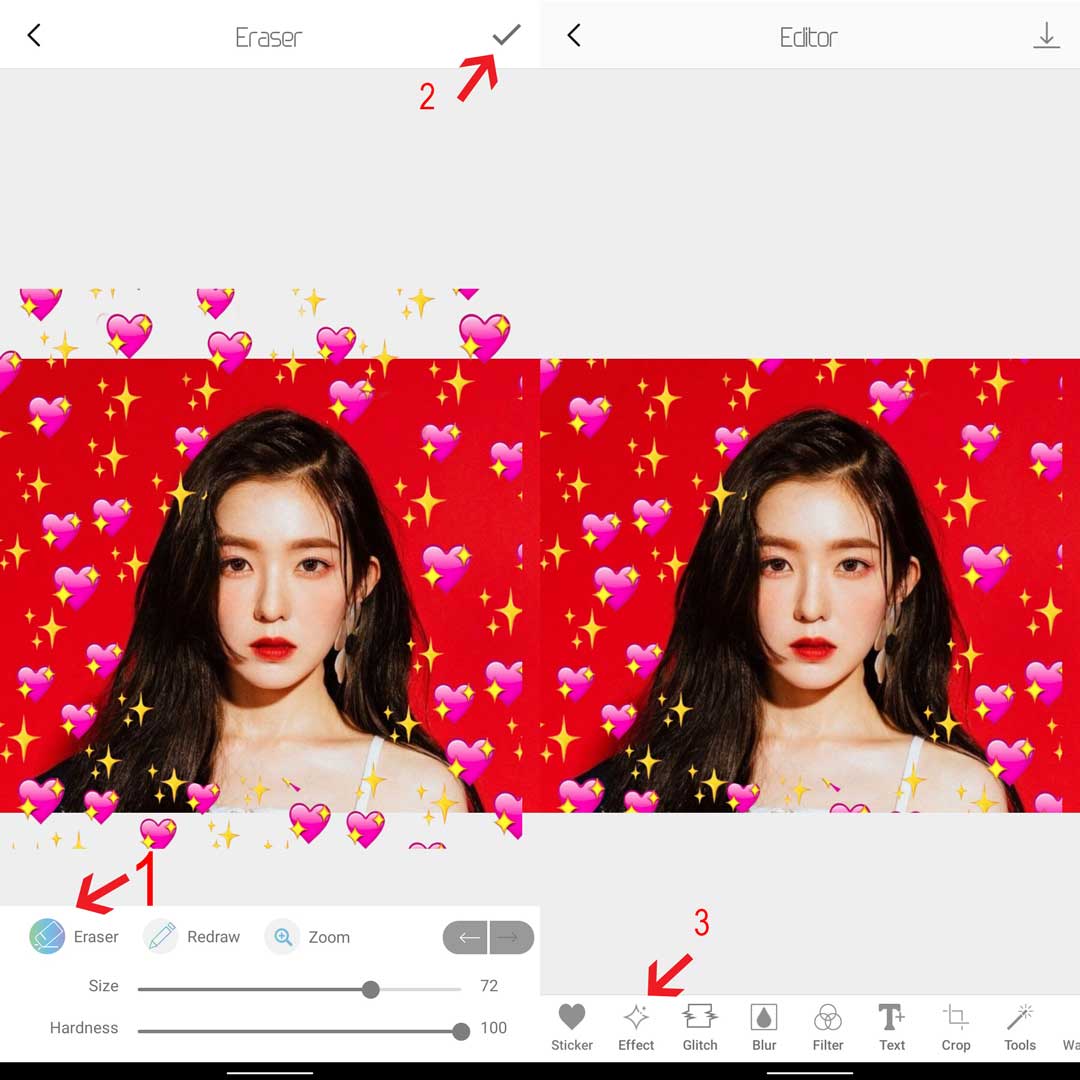Undo the last eraser stroke
This screenshot has height=1080, width=1080.
[x=466, y=937]
